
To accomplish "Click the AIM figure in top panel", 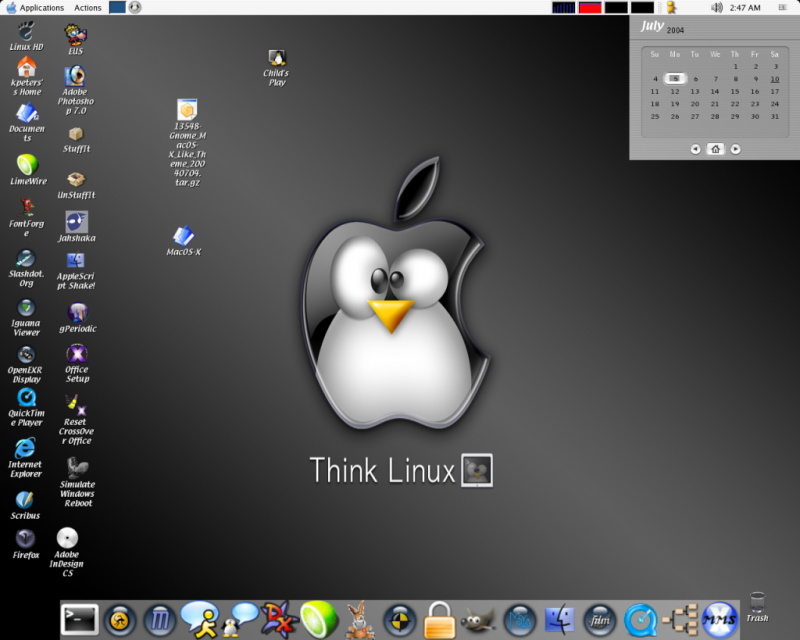I will 671,8.
